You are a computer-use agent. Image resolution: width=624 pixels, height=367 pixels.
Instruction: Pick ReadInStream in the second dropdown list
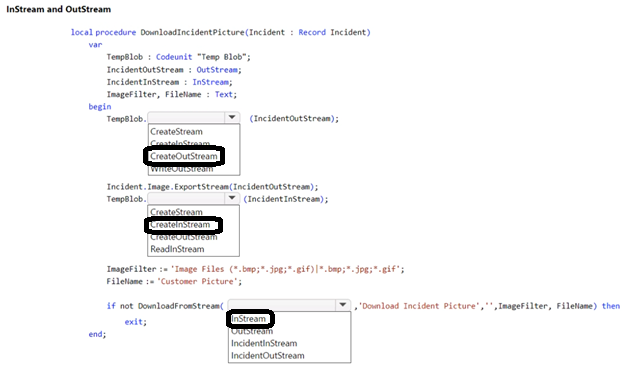177,249
